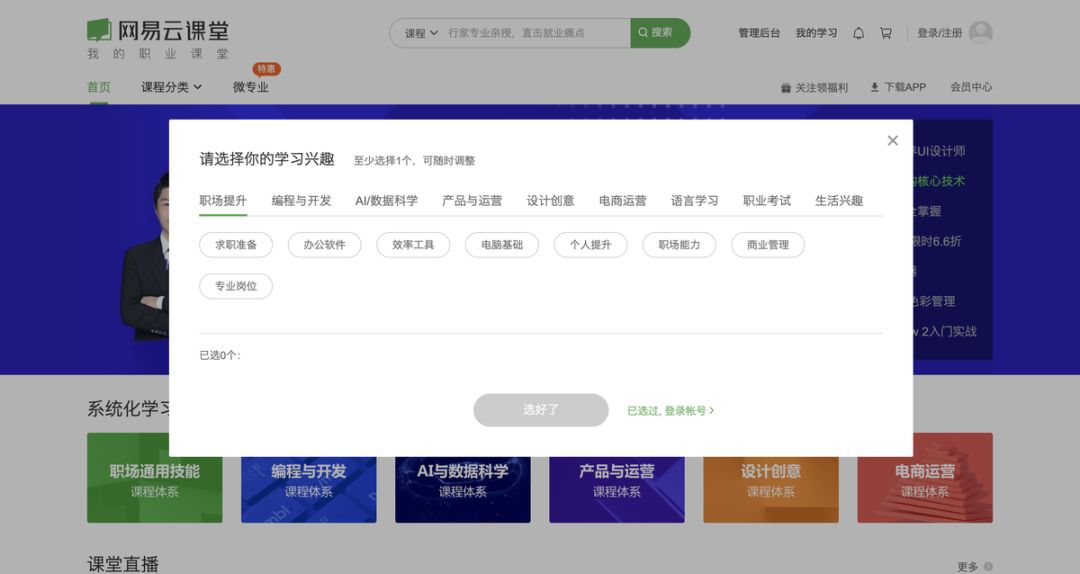Viewport: 1080px width, 574px height.
Task: Click the notification bell icon
Action: [858, 33]
